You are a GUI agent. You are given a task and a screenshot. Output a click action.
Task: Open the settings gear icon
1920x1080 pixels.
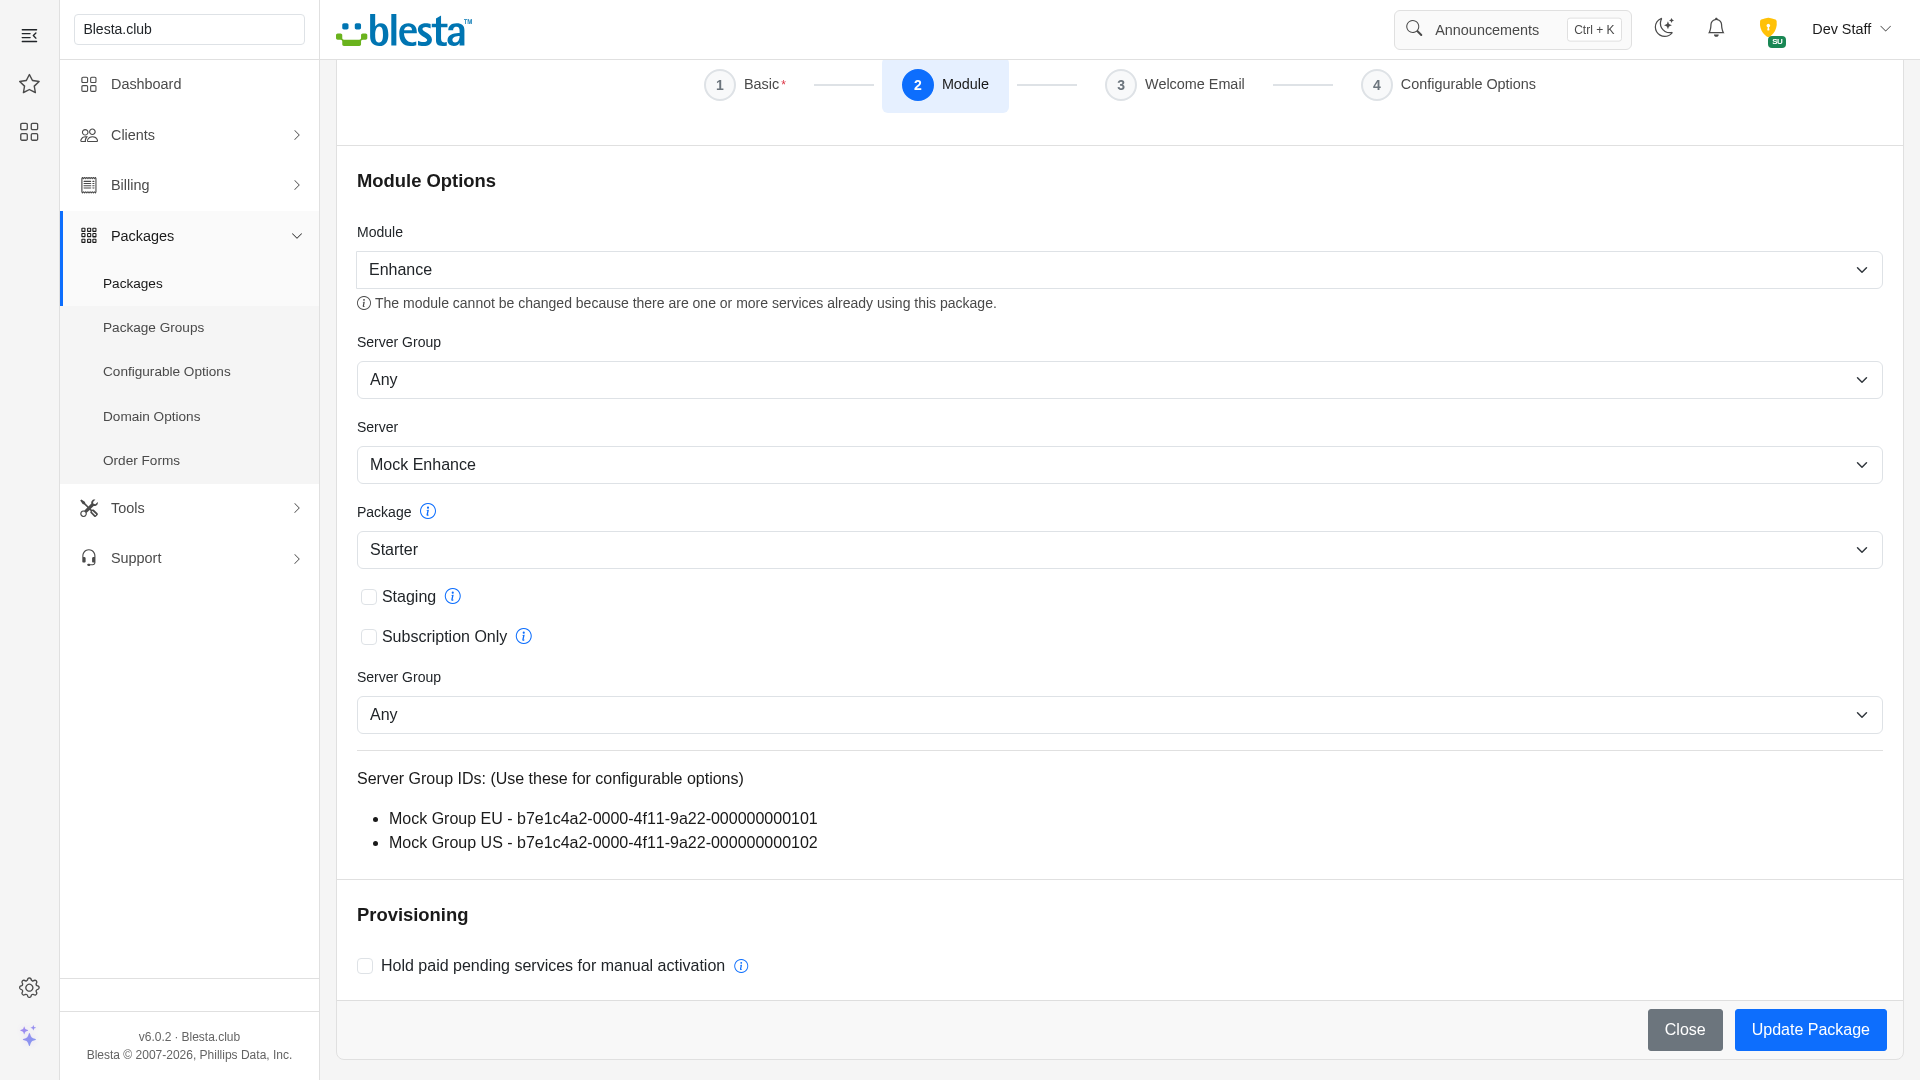tap(29, 988)
